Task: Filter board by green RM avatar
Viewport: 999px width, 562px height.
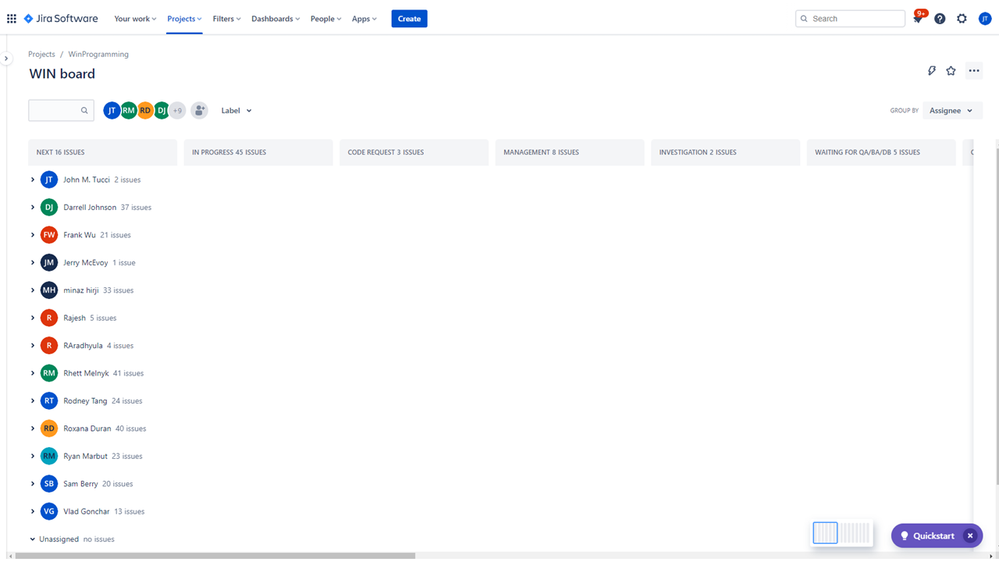Action: coord(129,110)
